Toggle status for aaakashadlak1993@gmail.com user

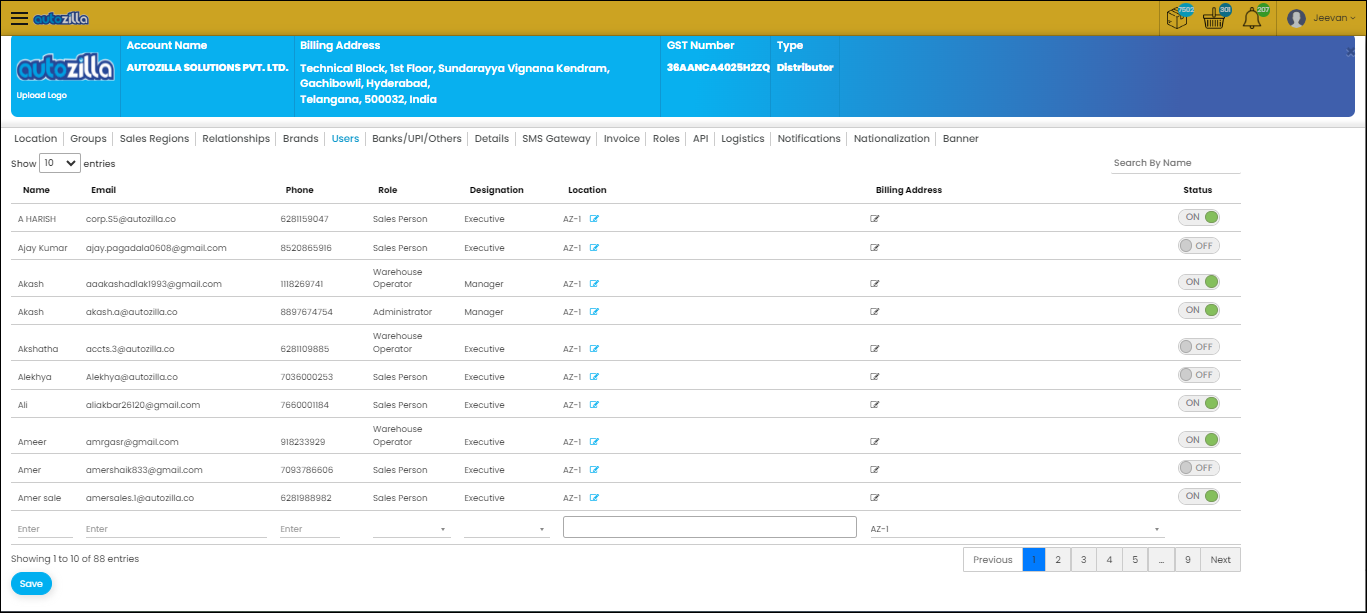coord(1199,282)
